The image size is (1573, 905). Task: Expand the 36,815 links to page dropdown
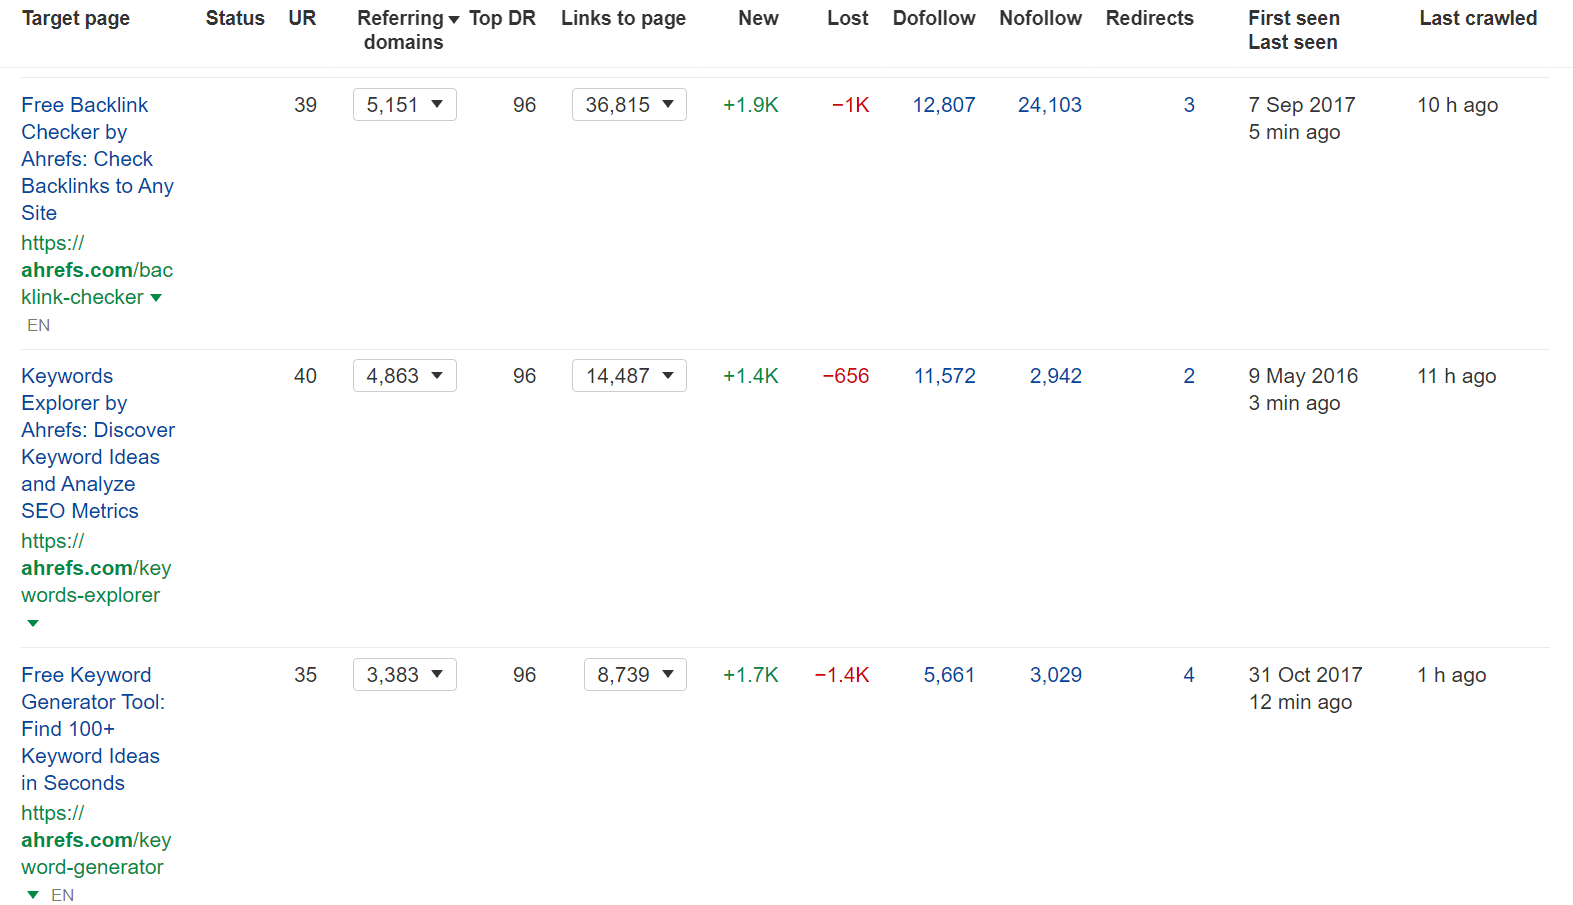click(x=629, y=105)
